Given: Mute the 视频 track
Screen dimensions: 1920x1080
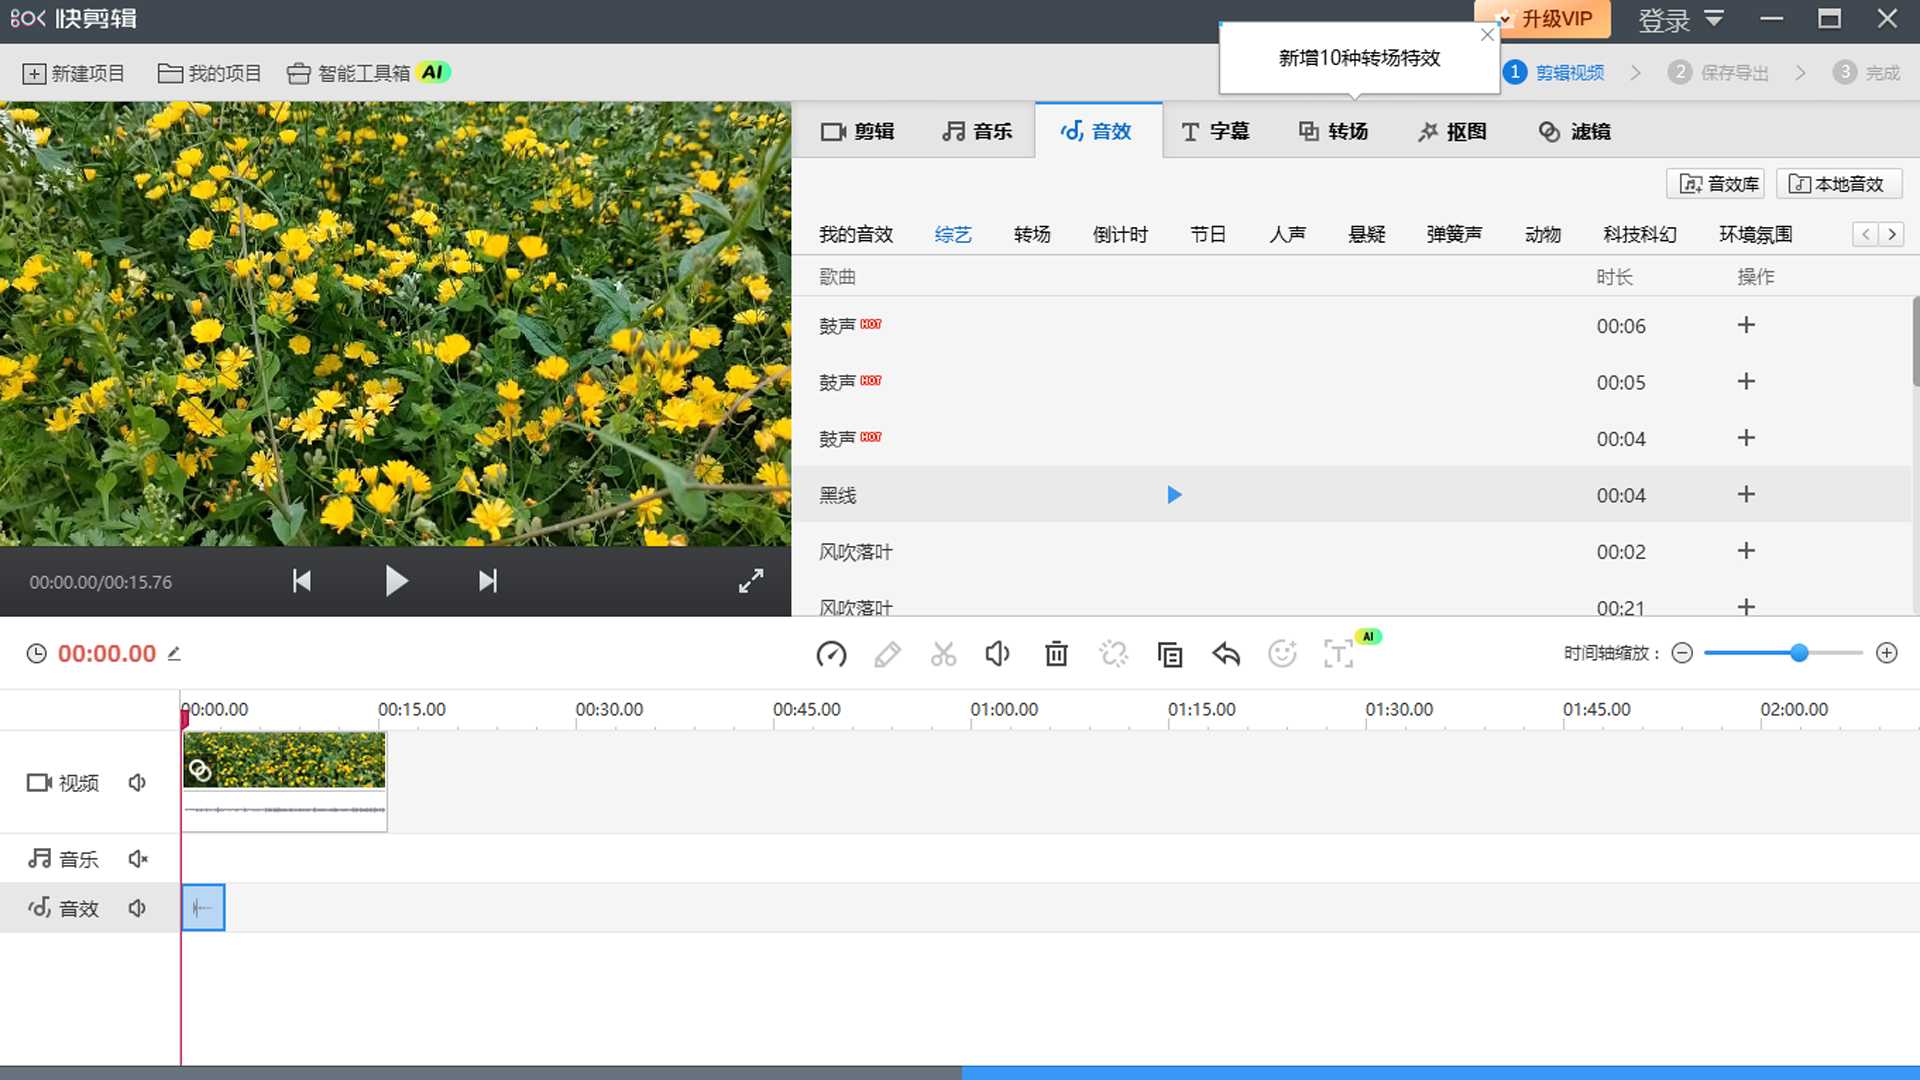Looking at the screenshot, I should pyautogui.click(x=138, y=782).
